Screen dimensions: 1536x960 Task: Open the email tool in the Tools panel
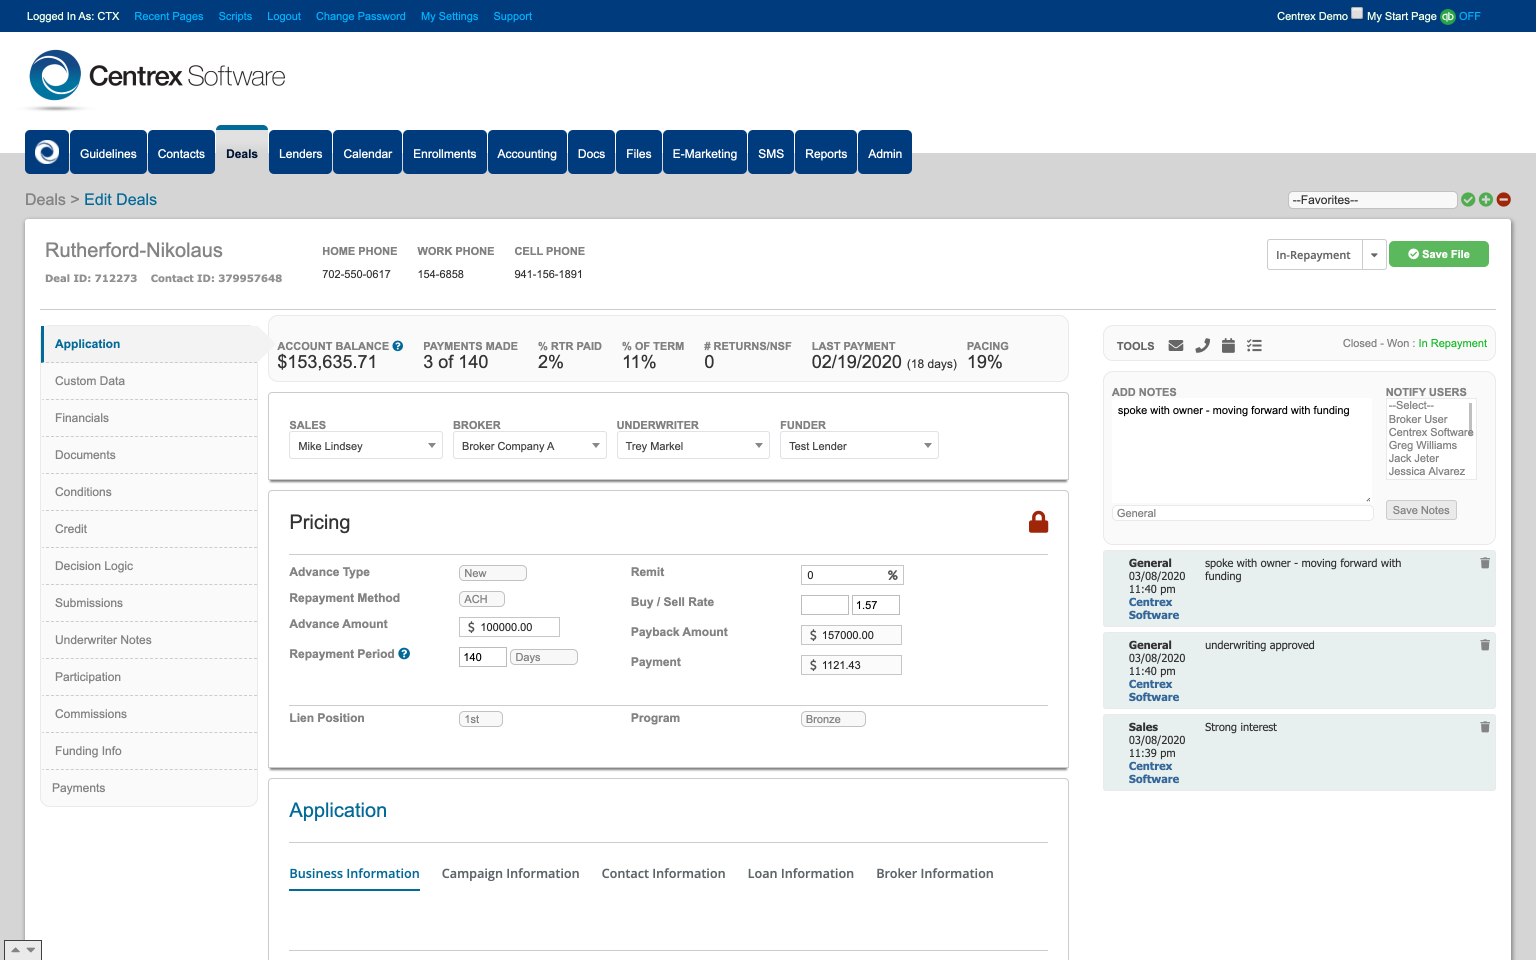pyautogui.click(x=1175, y=345)
